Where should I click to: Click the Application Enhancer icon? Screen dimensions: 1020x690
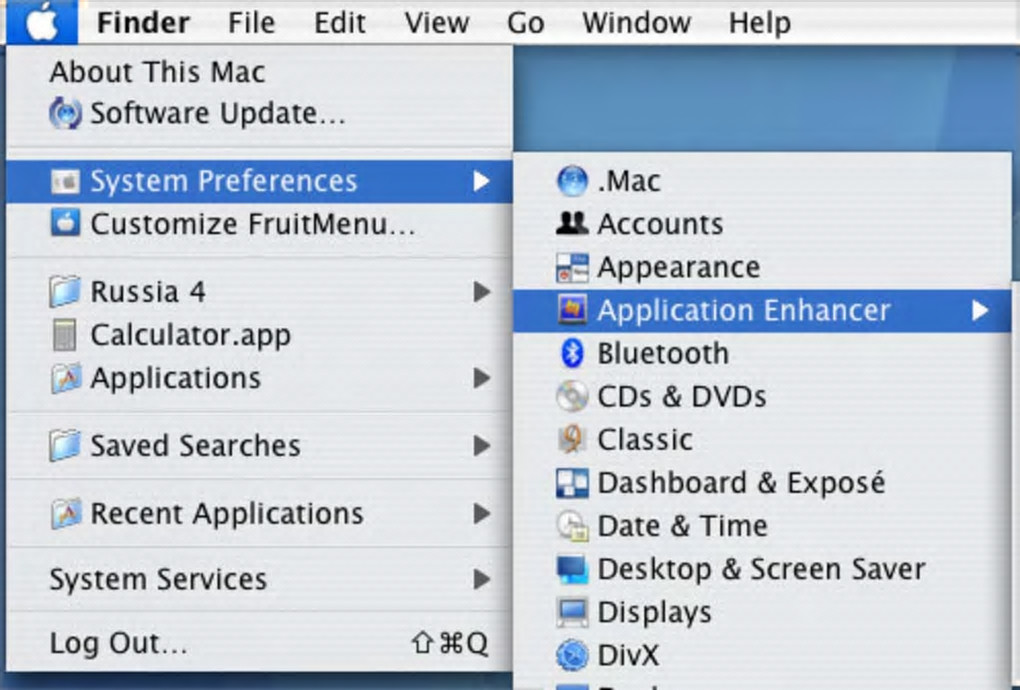coord(572,310)
